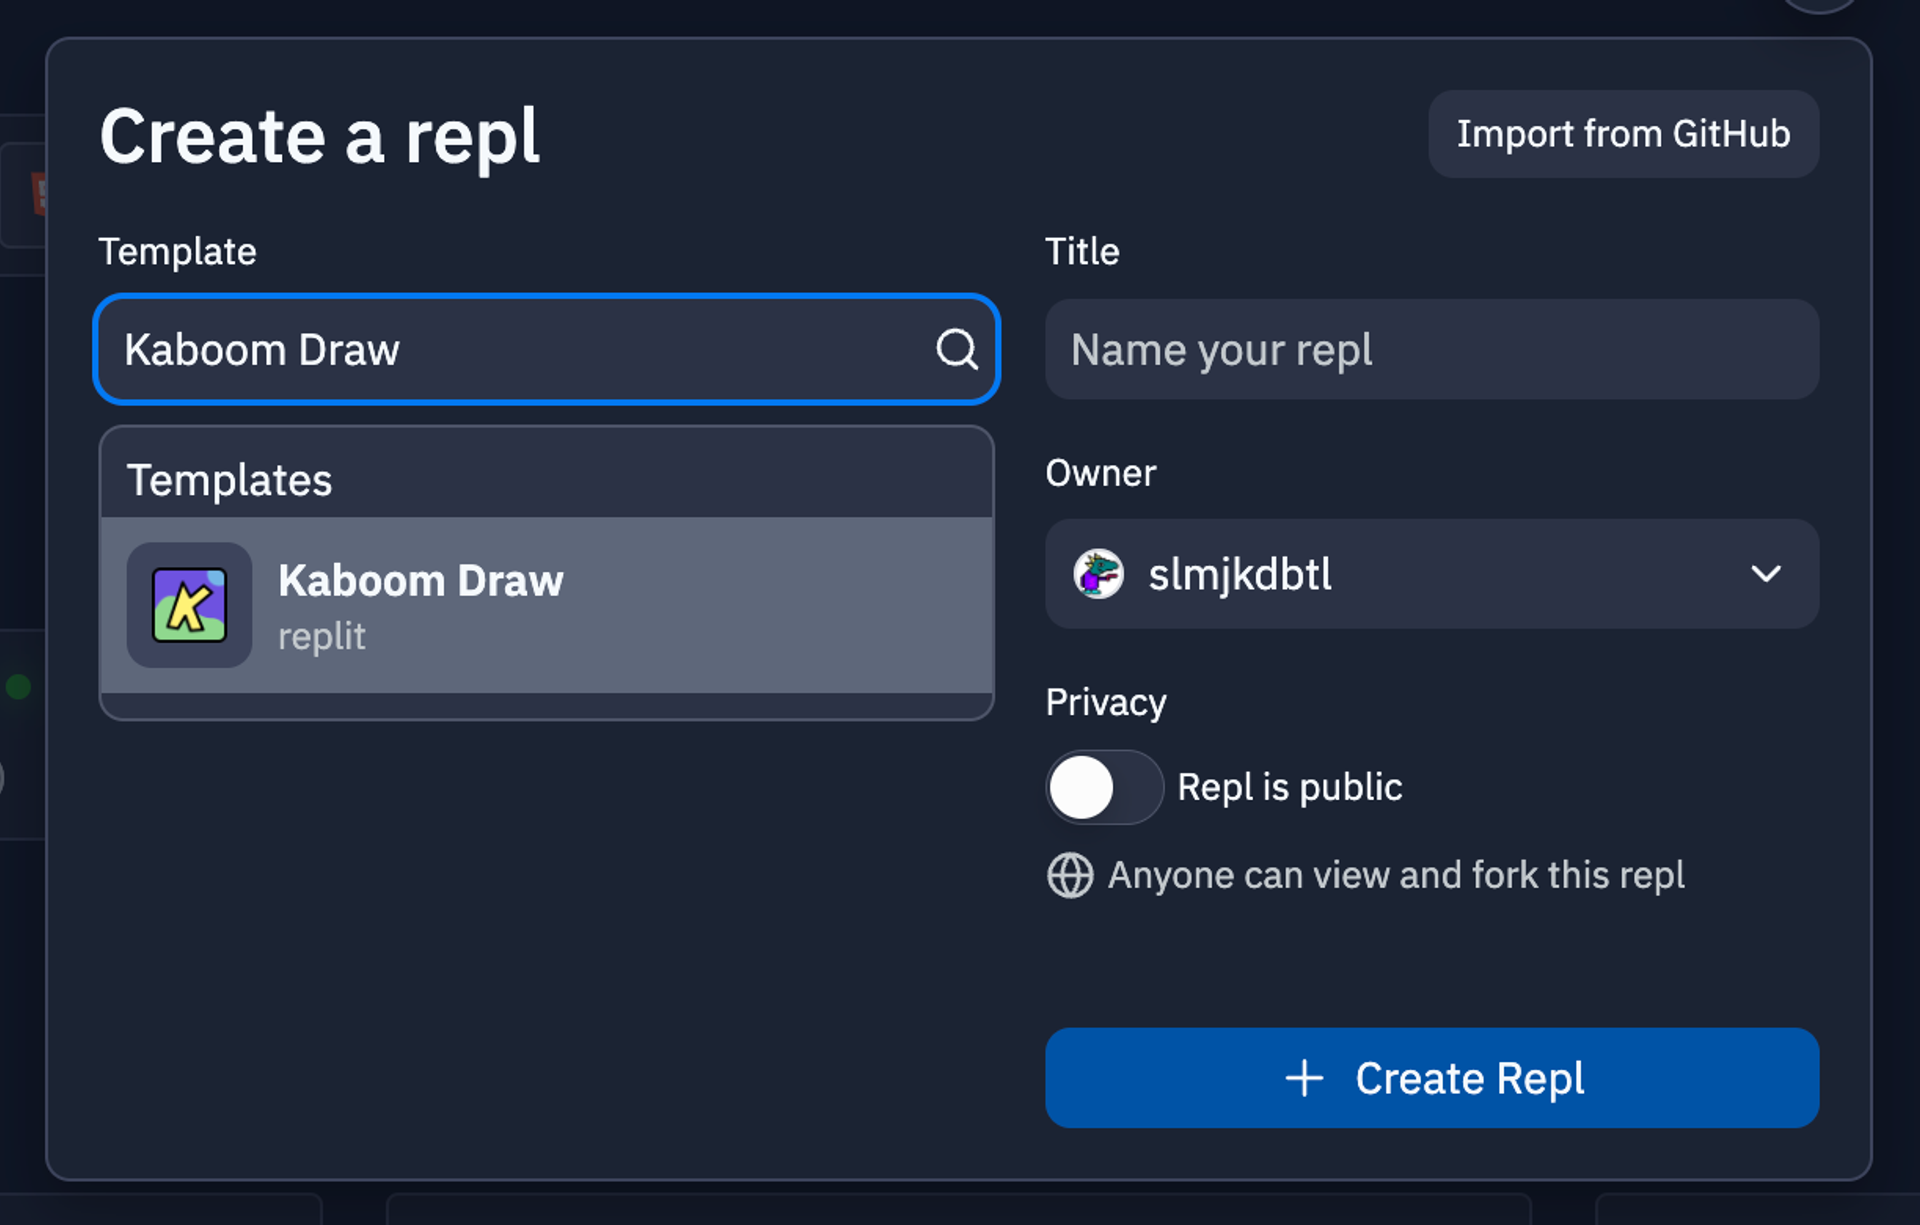Open the Owner dropdown via its chevron
1920x1225 pixels.
pyautogui.click(x=1767, y=574)
